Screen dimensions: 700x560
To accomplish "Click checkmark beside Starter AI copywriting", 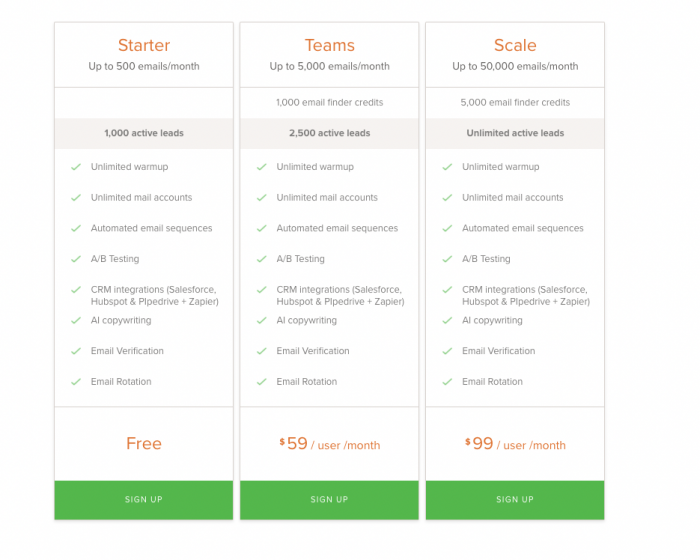I will pos(76,321).
